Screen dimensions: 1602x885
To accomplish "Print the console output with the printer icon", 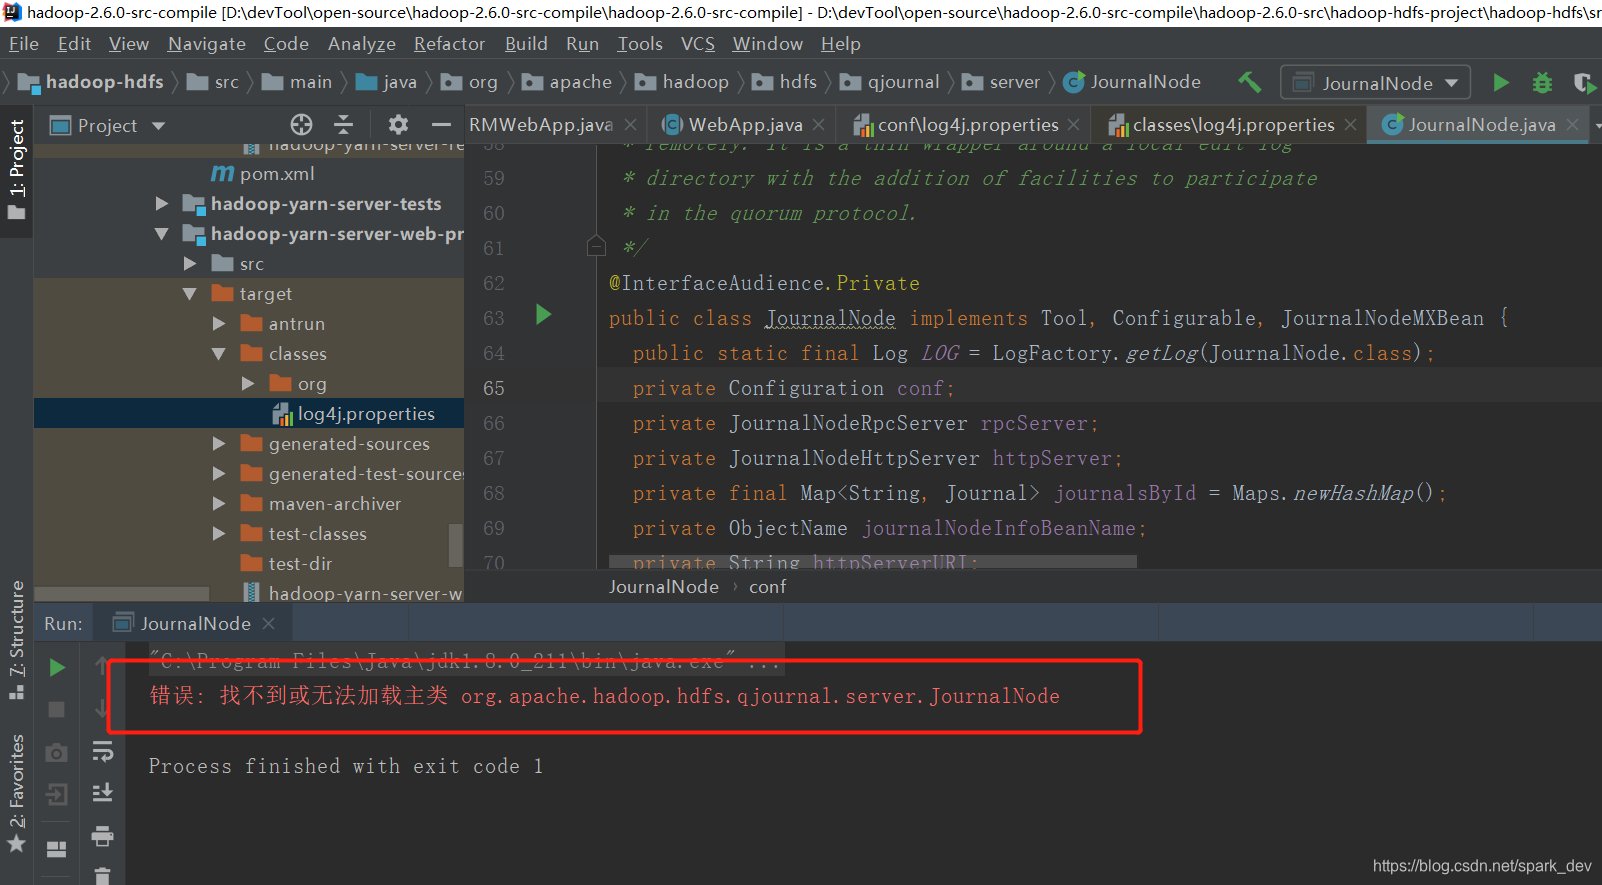I will click(102, 835).
